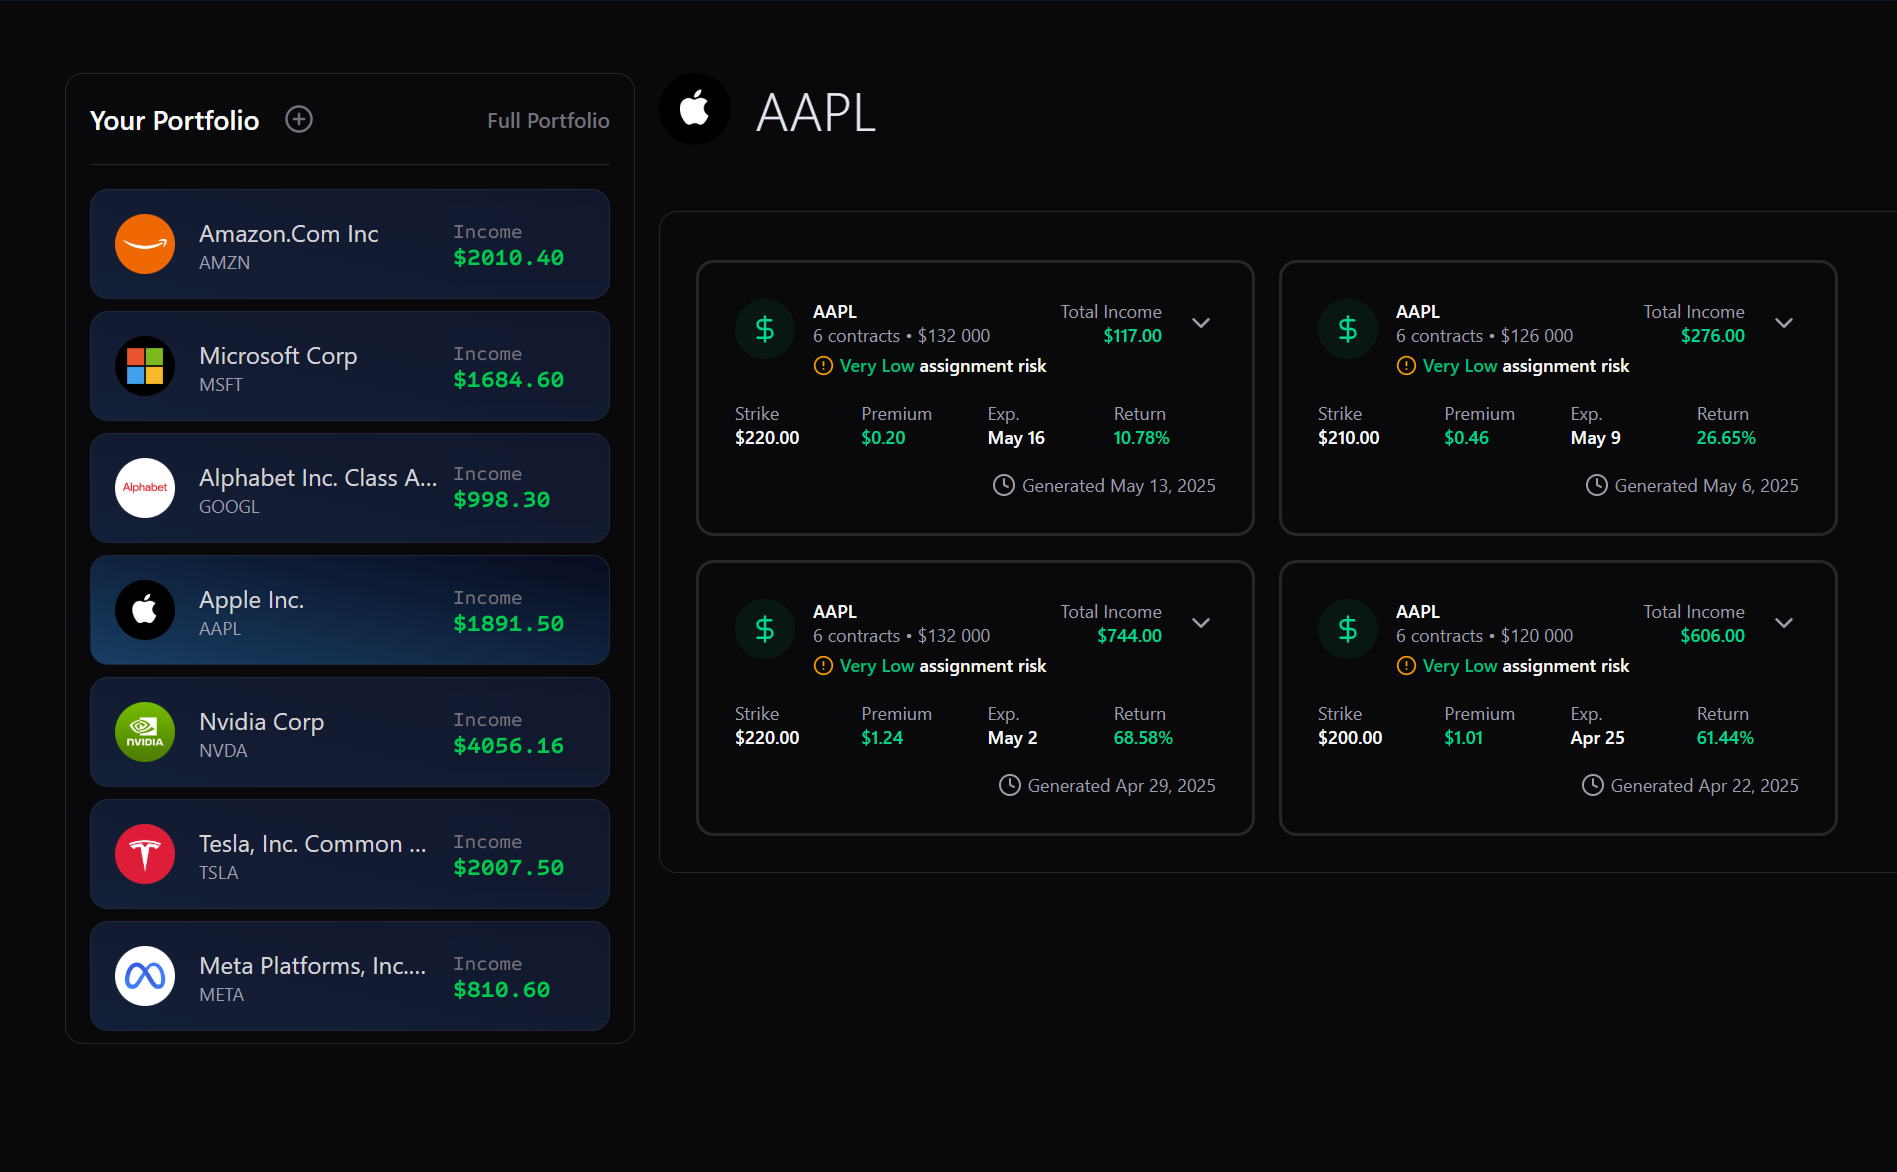Click risk warning icon on May 9 card
Image resolution: width=1897 pixels, height=1172 pixels.
coord(1406,366)
